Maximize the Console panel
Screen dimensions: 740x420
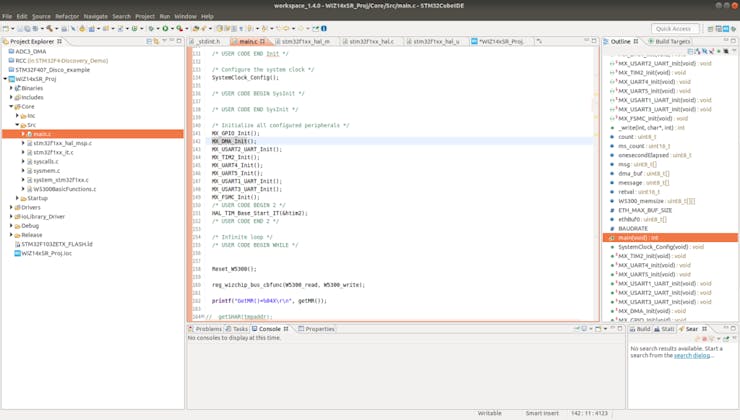coord(620,328)
